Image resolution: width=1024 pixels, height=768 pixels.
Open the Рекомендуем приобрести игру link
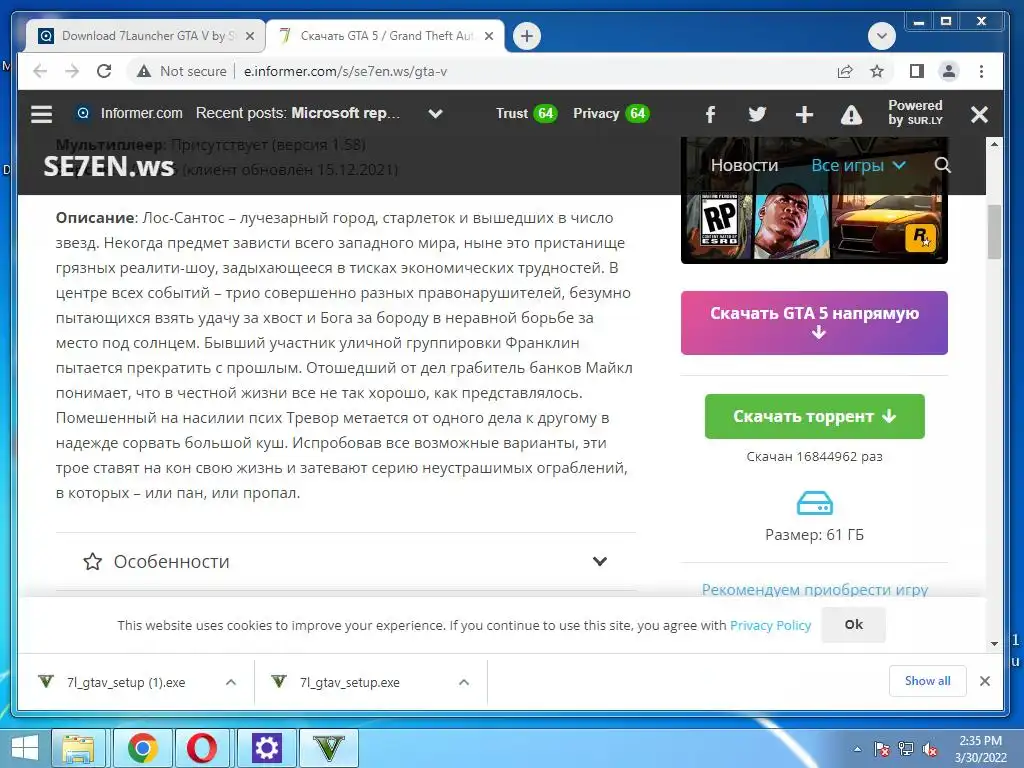(814, 590)
